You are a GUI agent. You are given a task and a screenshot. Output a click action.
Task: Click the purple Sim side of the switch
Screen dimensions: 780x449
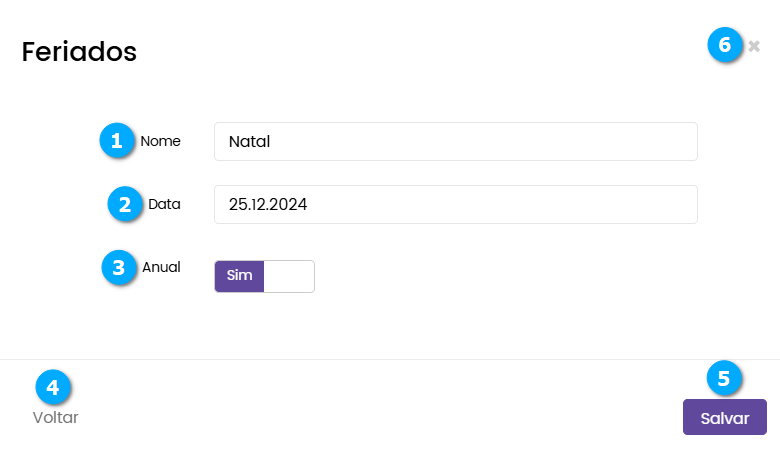240,276
